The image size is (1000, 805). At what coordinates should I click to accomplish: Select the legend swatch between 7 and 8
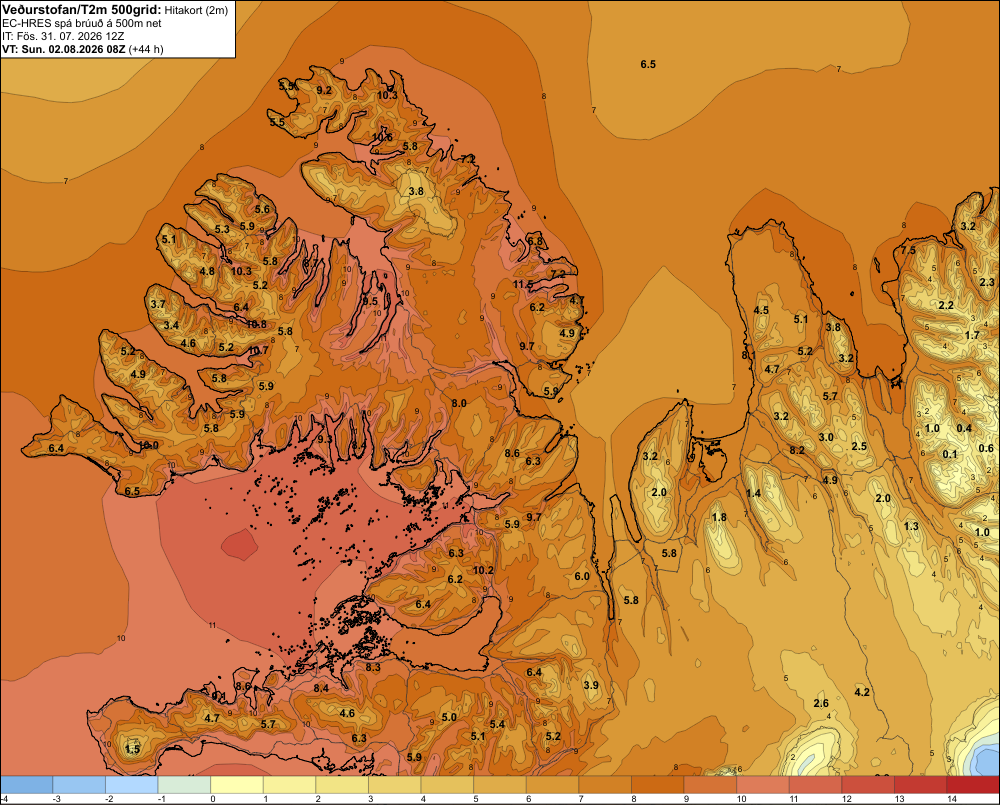tap(605, 785)
